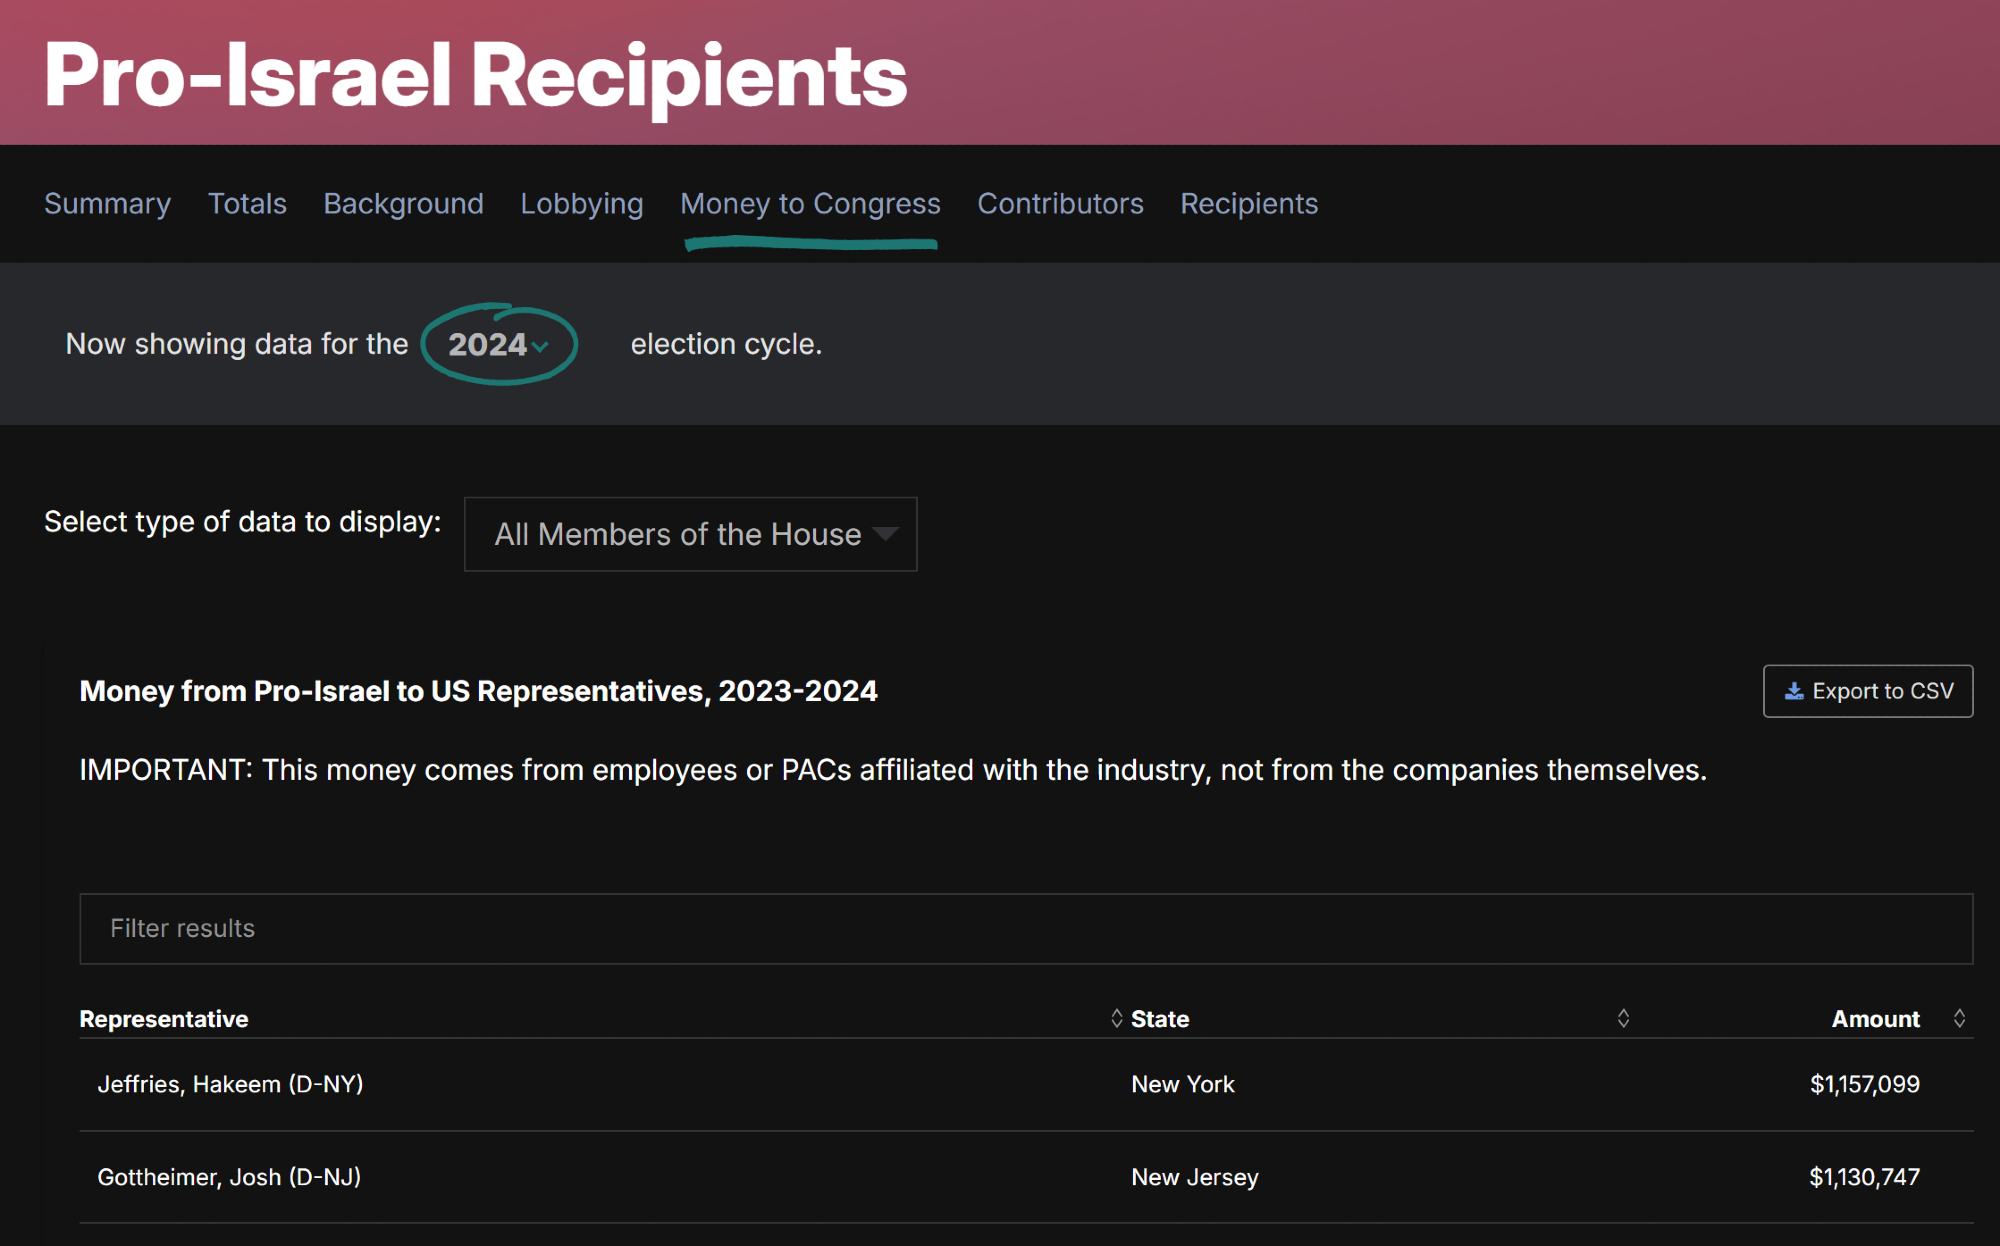Open the Recipients tab

[1249, 203]
